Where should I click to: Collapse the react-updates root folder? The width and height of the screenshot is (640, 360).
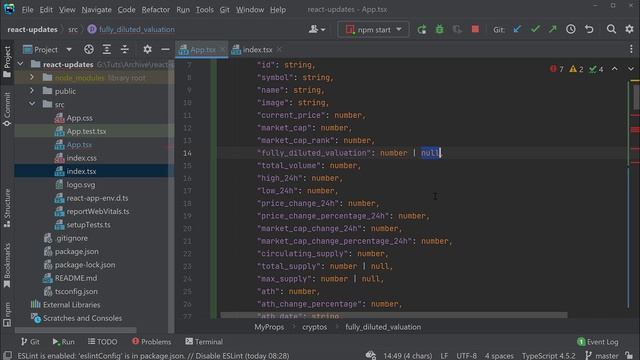(20, 64)
